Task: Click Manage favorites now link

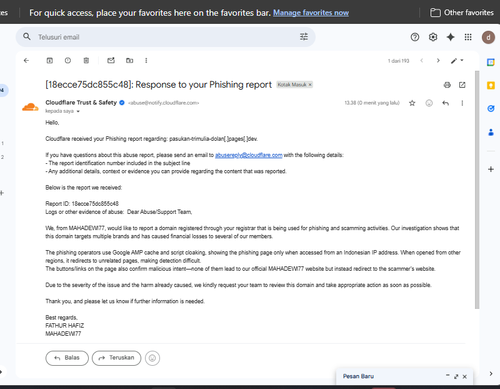Action: tap(311, 13)
